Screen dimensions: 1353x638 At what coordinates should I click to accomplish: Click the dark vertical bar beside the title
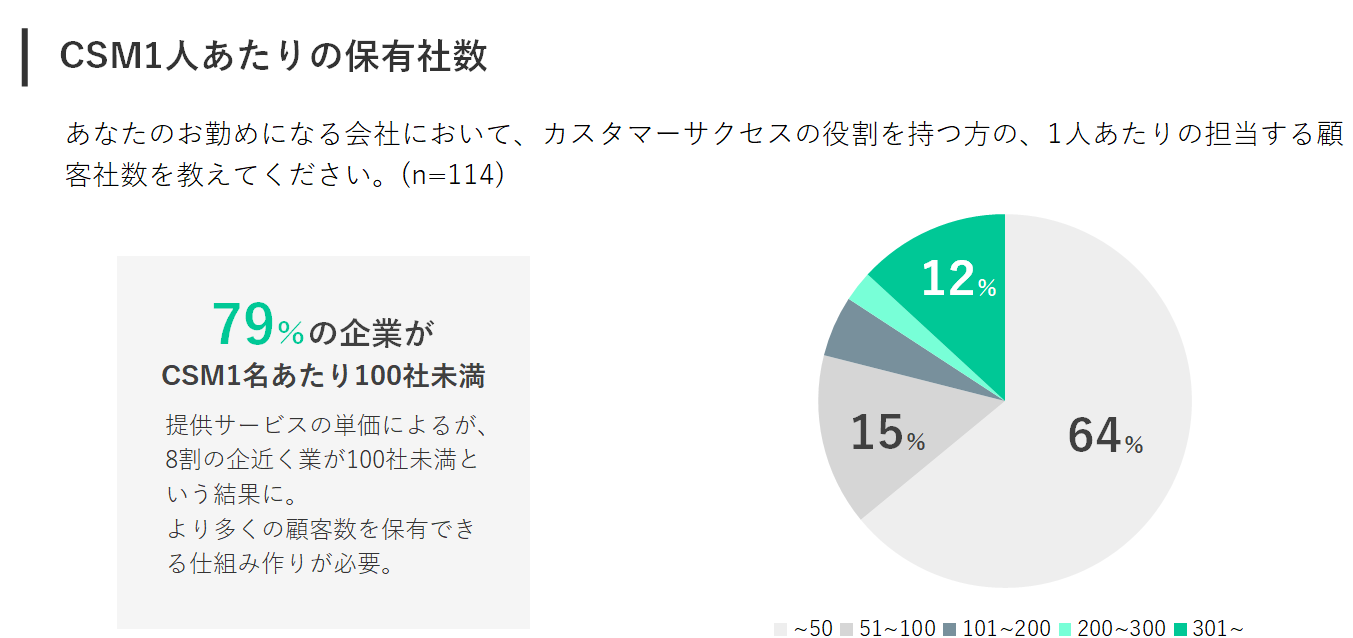click(x=25, y=57)
